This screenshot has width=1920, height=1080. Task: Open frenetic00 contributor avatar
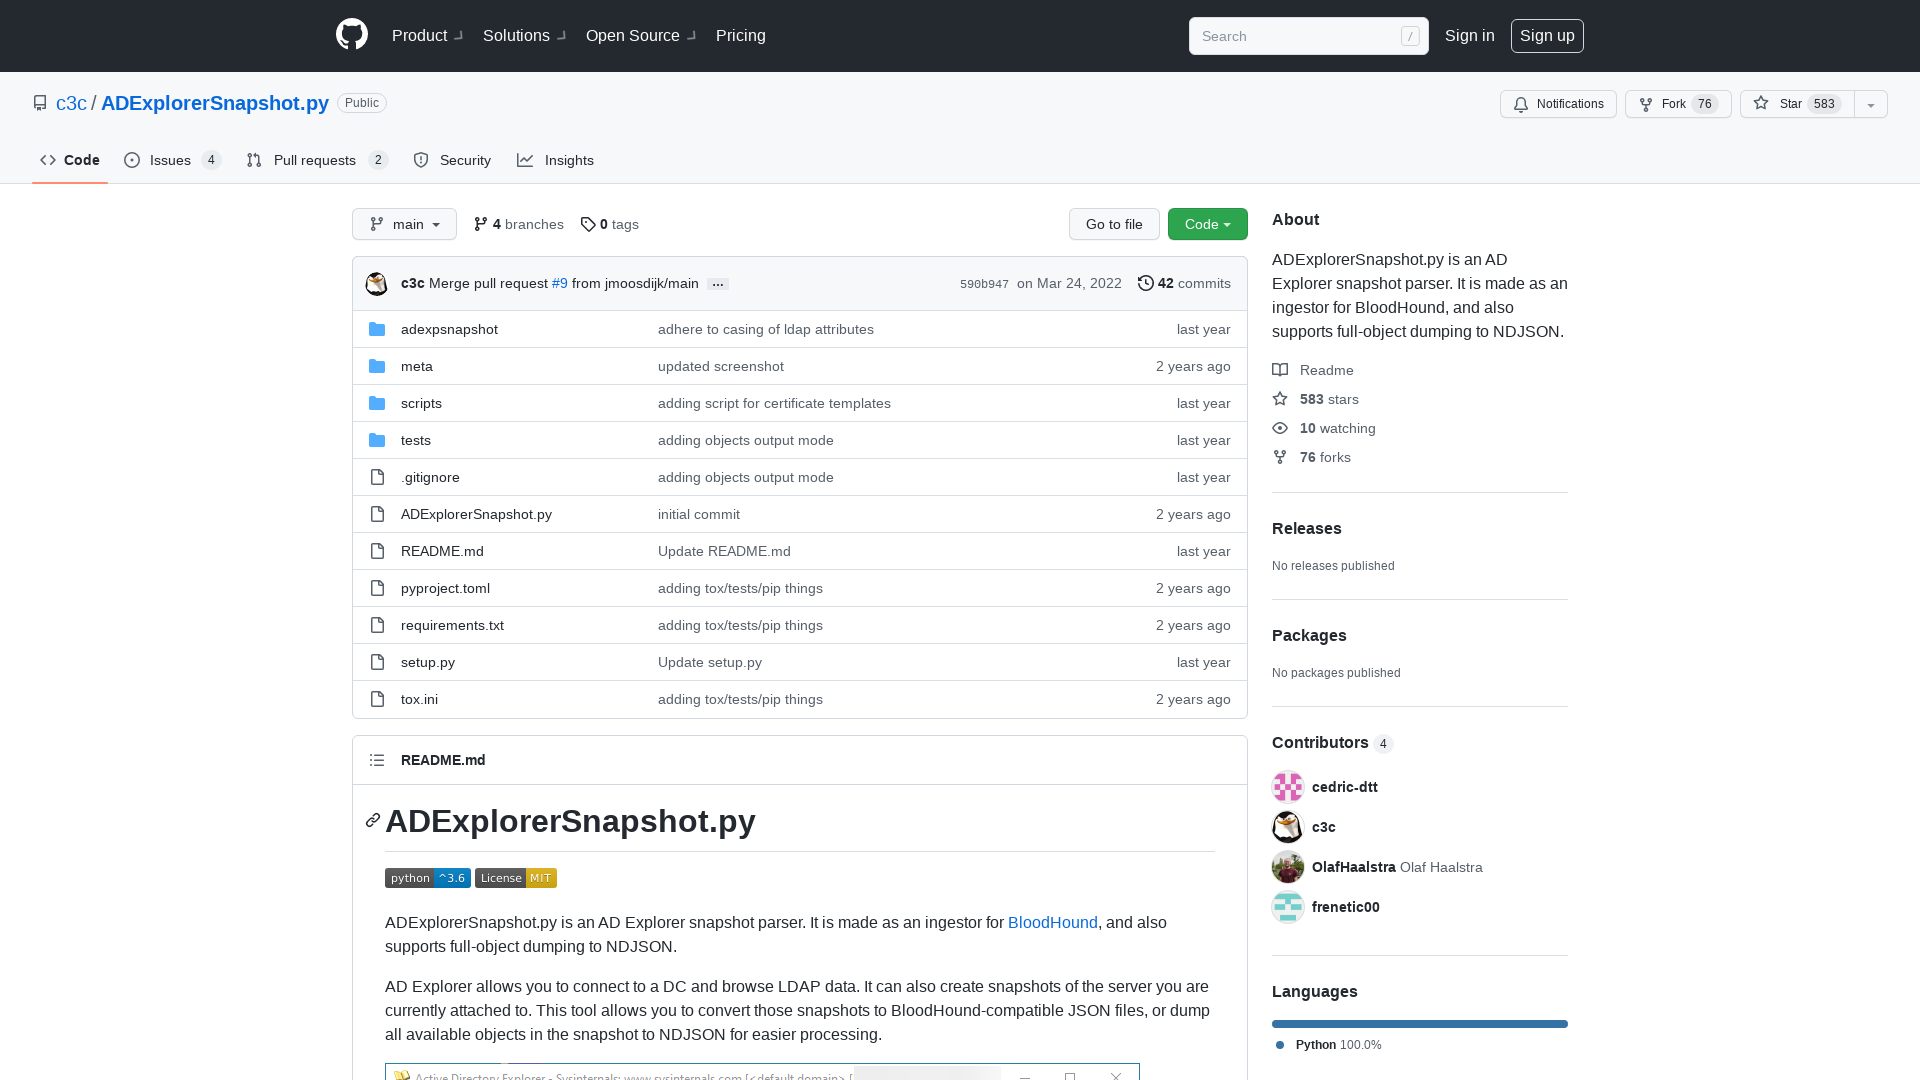(x=1288, y=907)
